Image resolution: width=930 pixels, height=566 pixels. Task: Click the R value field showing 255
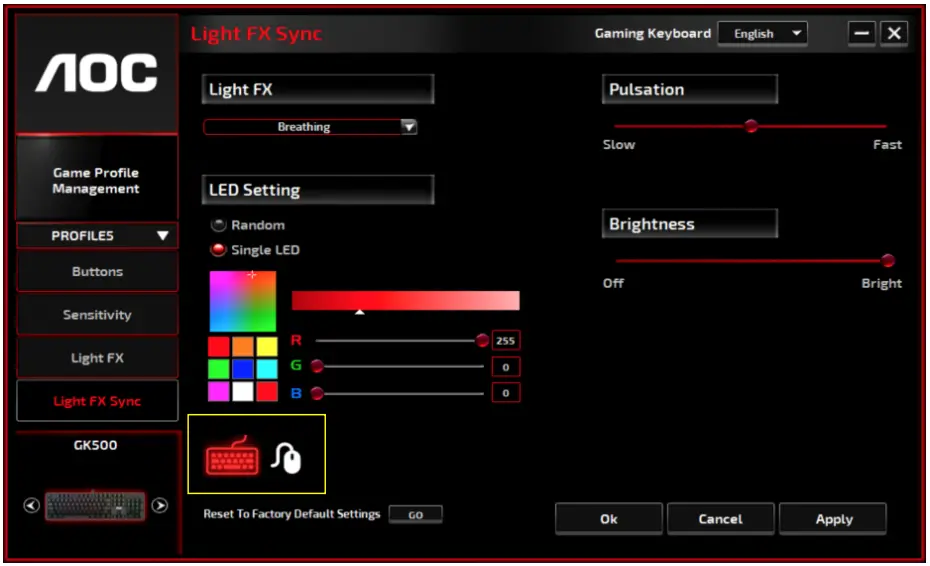pyautogui.click(x=506, y=341)
